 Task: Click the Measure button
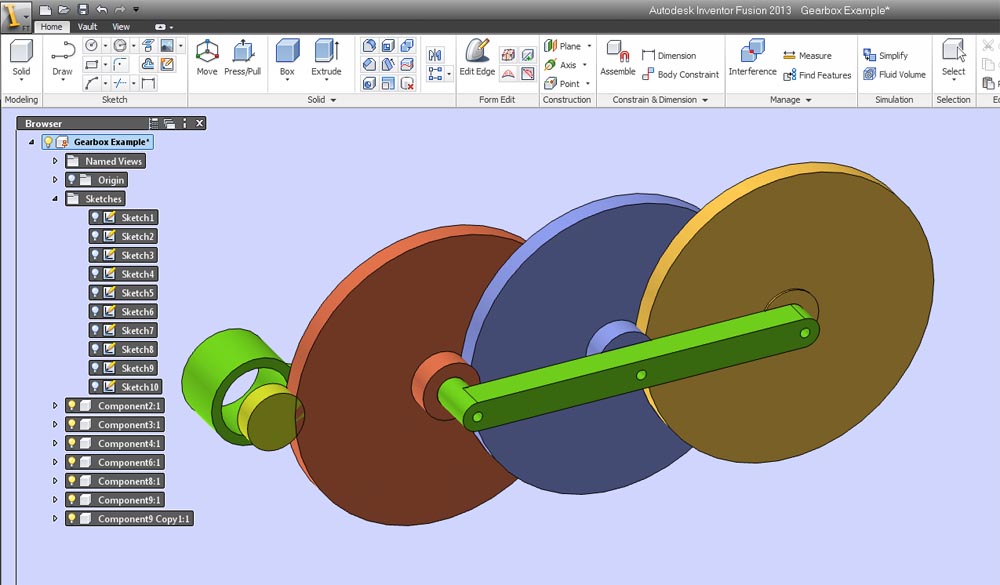807,56
